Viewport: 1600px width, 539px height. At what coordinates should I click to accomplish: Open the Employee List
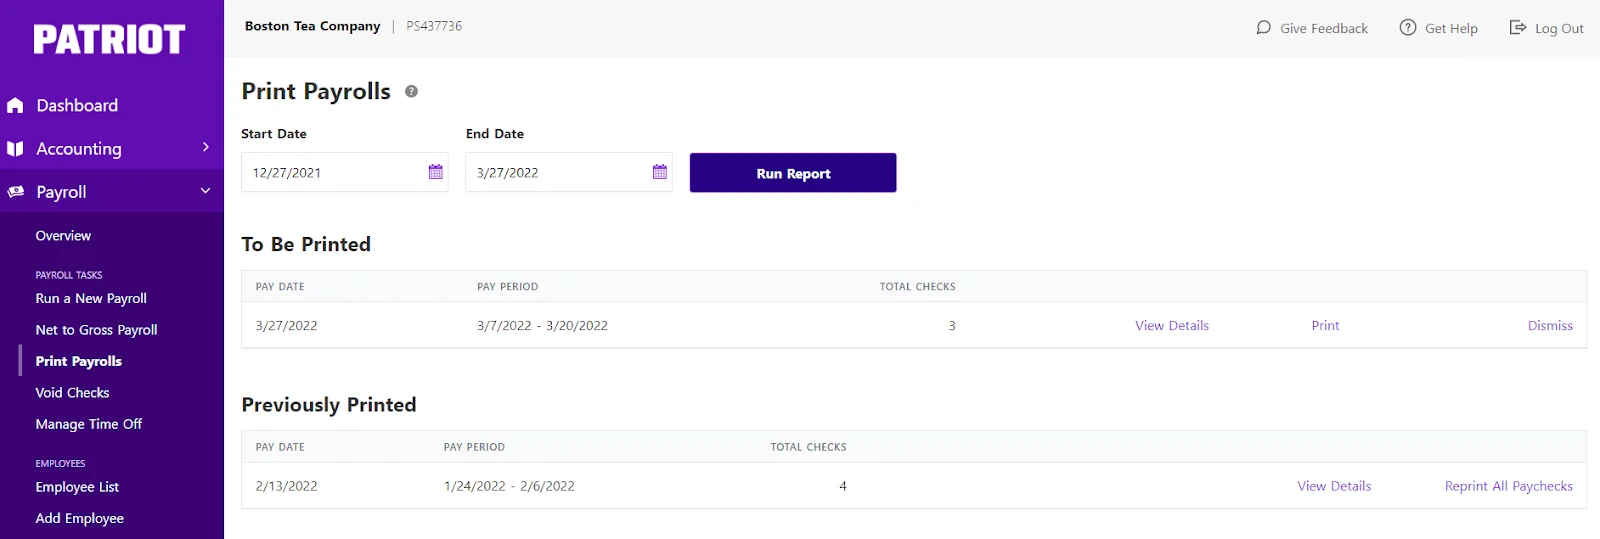77,487
